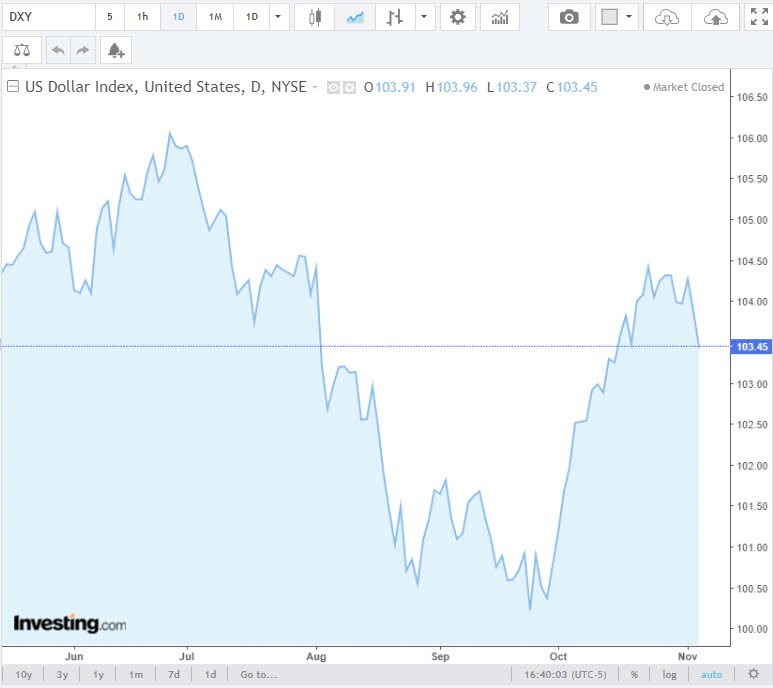773x688 pixels.
Task: Load chart layout with cloud download icon
Action: click(667, 17)
